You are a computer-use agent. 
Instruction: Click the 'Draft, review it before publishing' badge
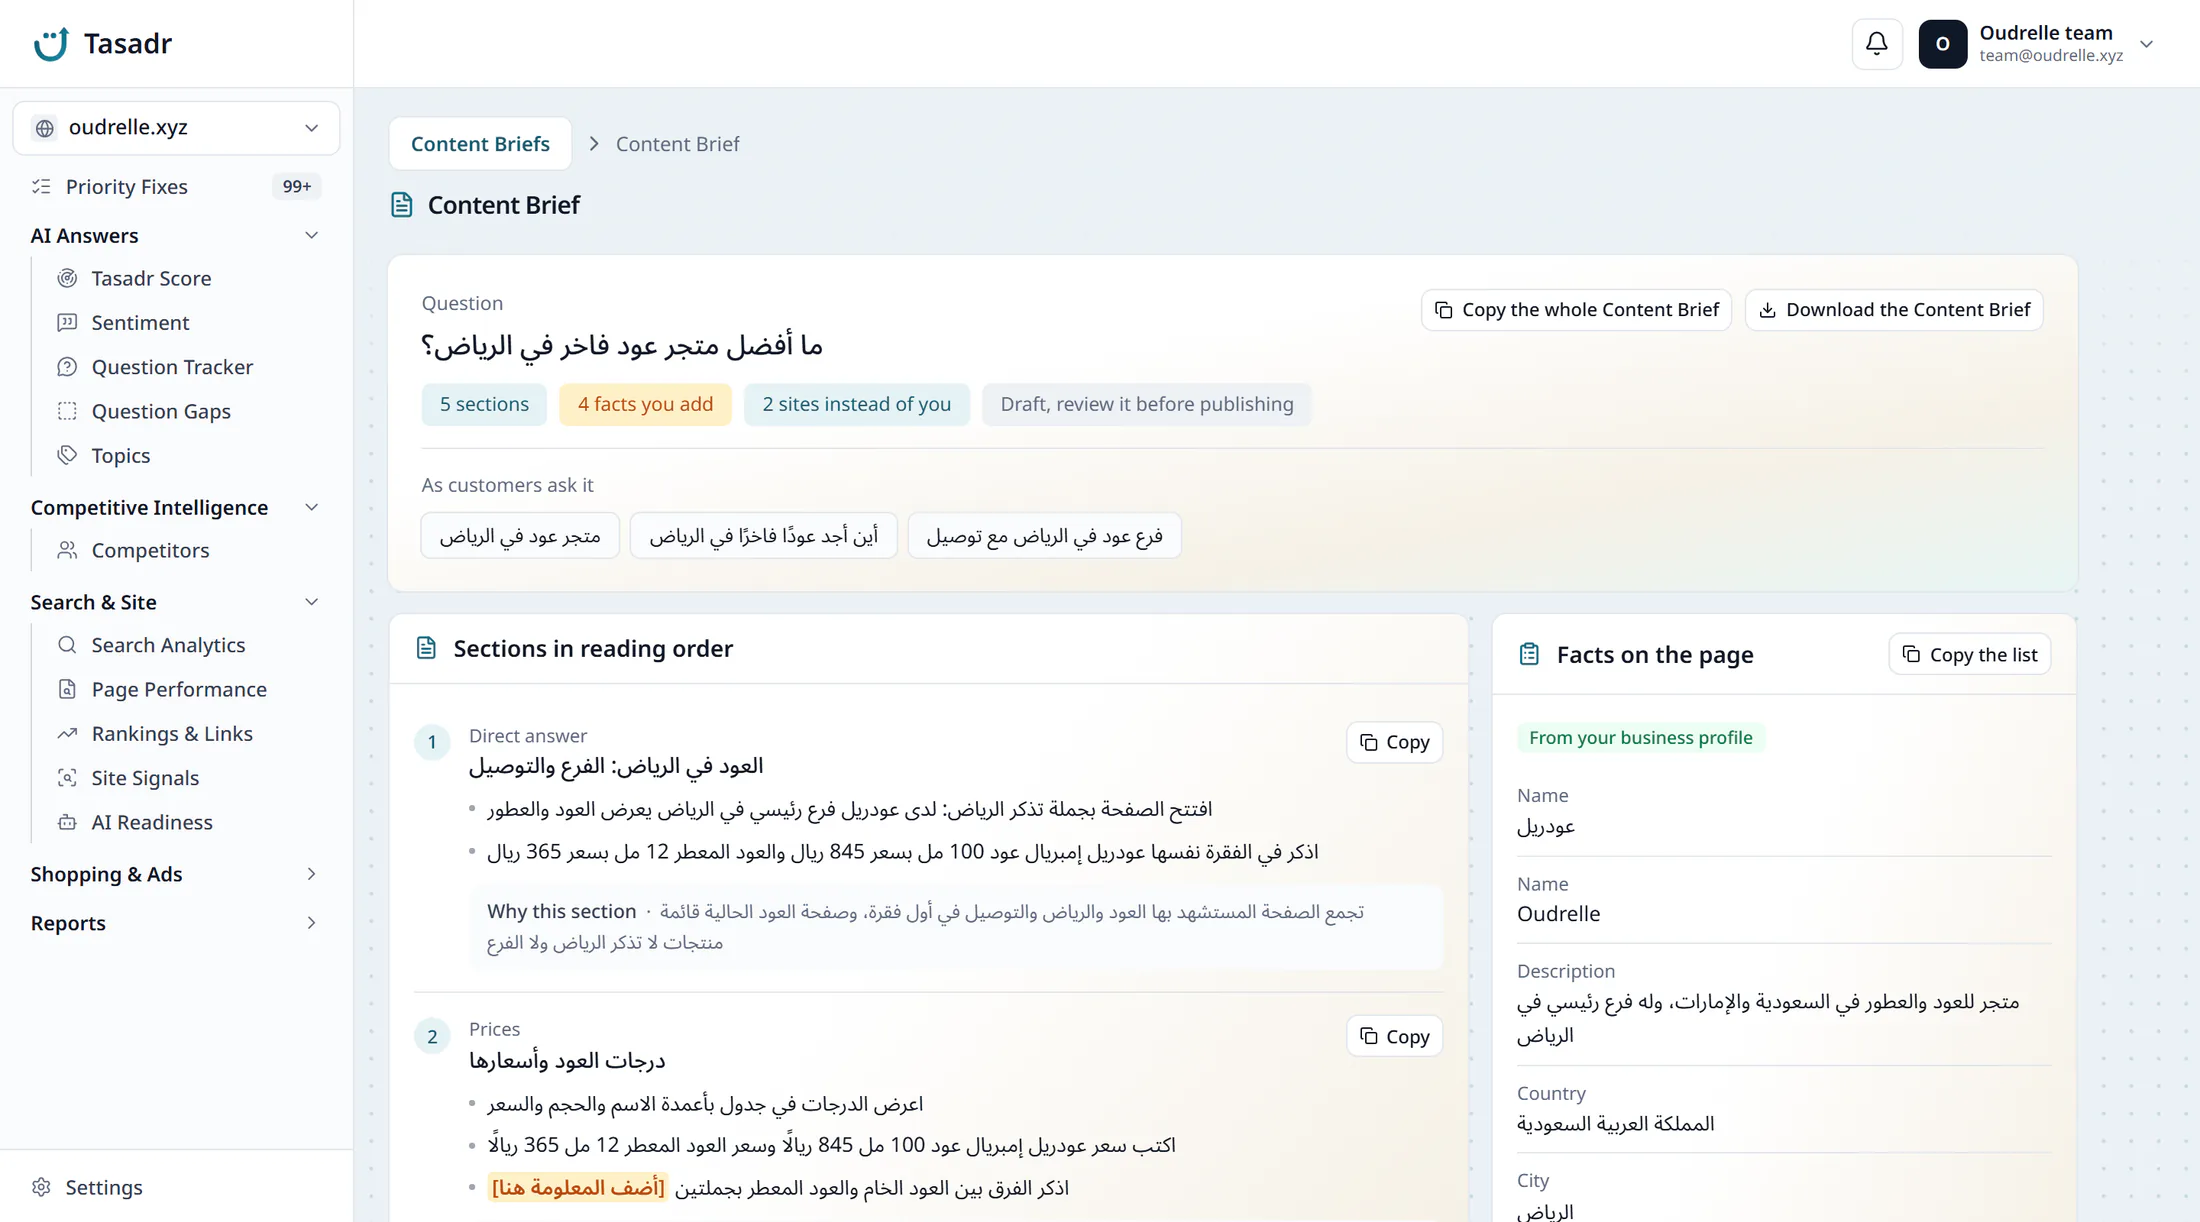(x=1146, y=404)
